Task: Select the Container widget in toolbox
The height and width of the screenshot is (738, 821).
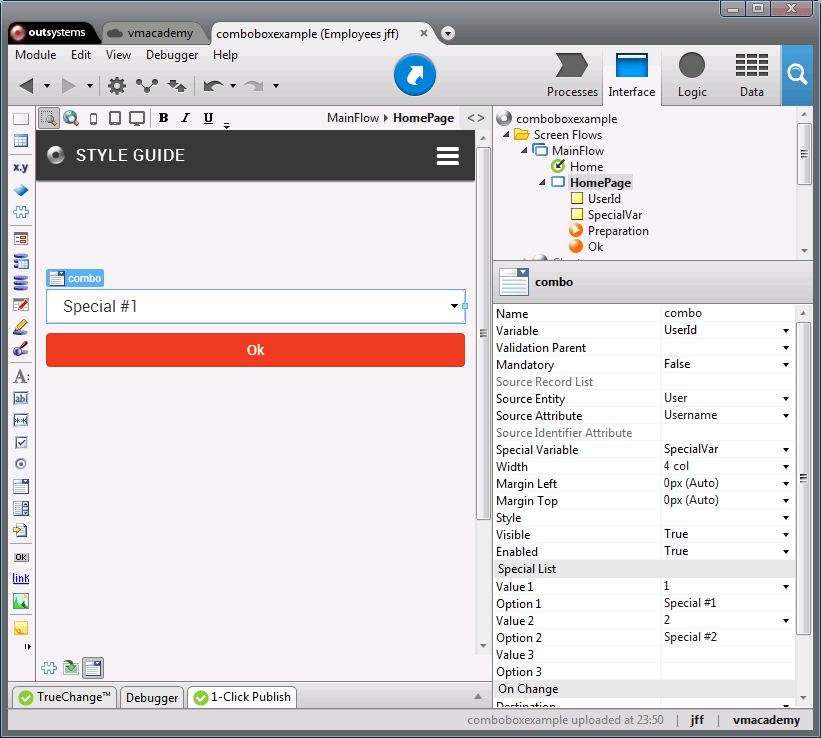Action: (21, 119)
